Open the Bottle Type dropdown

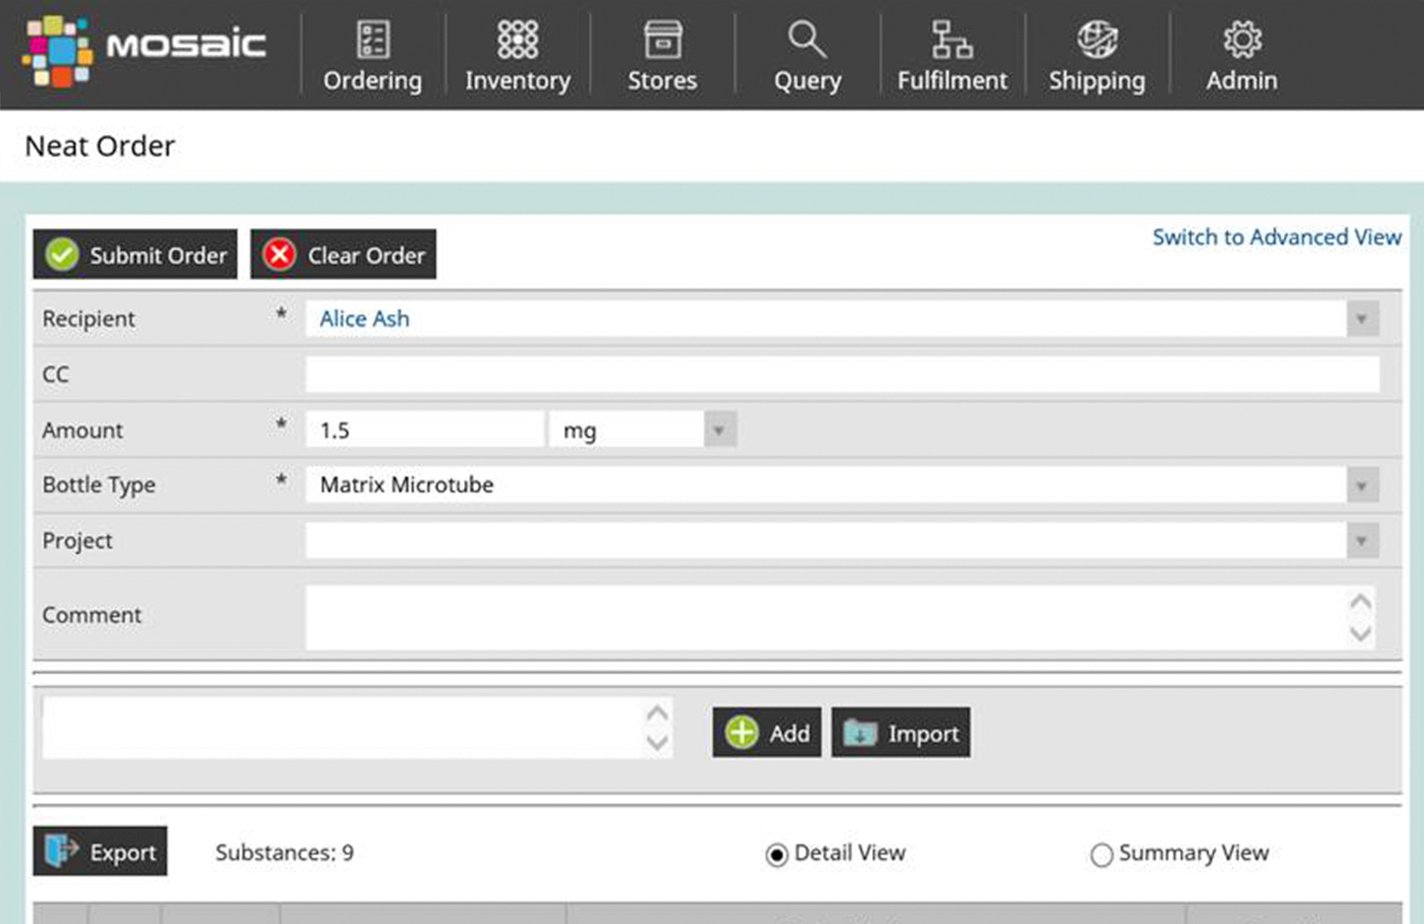[x=1362, y=485]
